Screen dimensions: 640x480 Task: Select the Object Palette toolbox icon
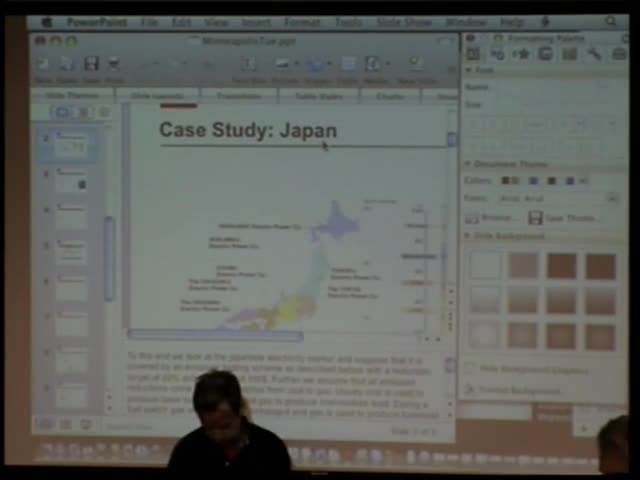pos(497,54)
